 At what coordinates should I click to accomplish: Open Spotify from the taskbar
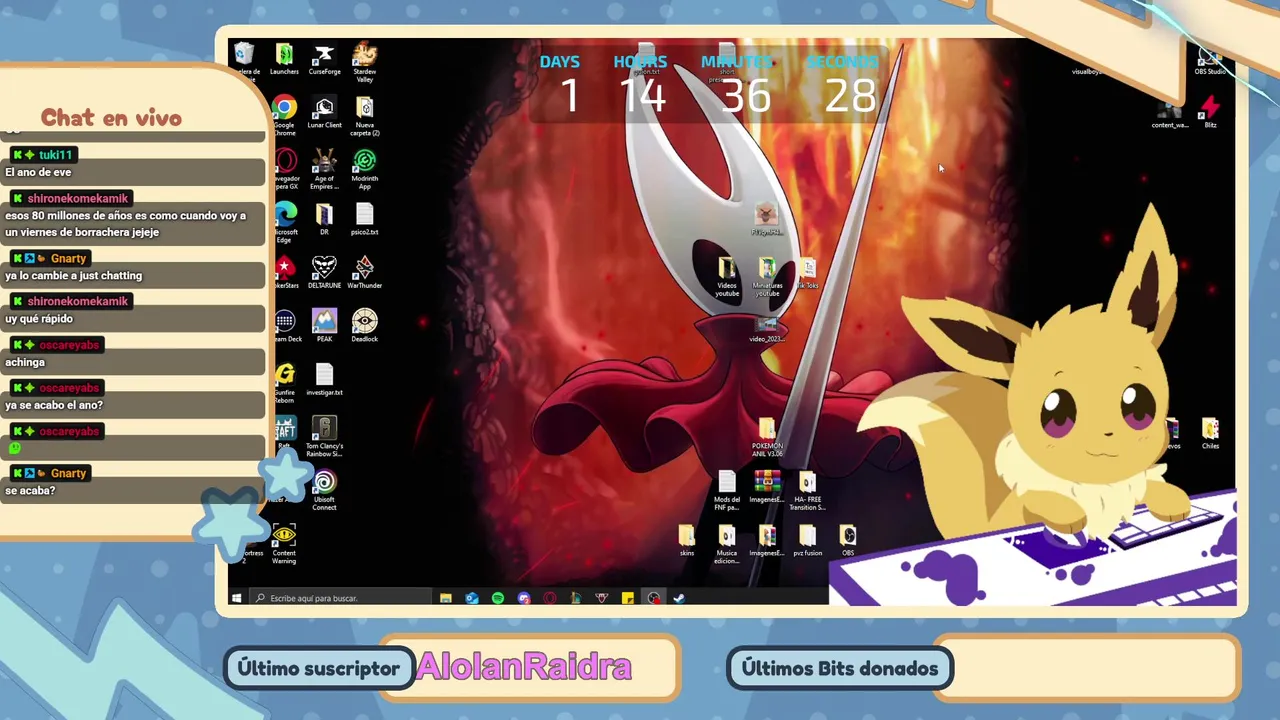click(498, 598)
